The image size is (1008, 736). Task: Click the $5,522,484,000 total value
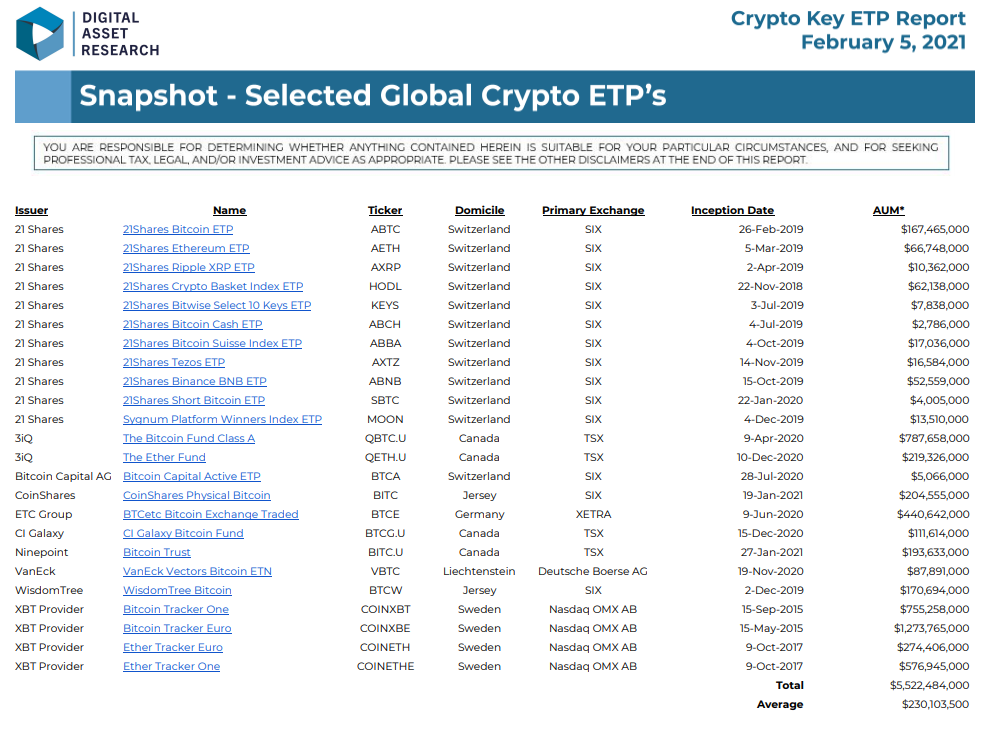[x=930, y=685]
